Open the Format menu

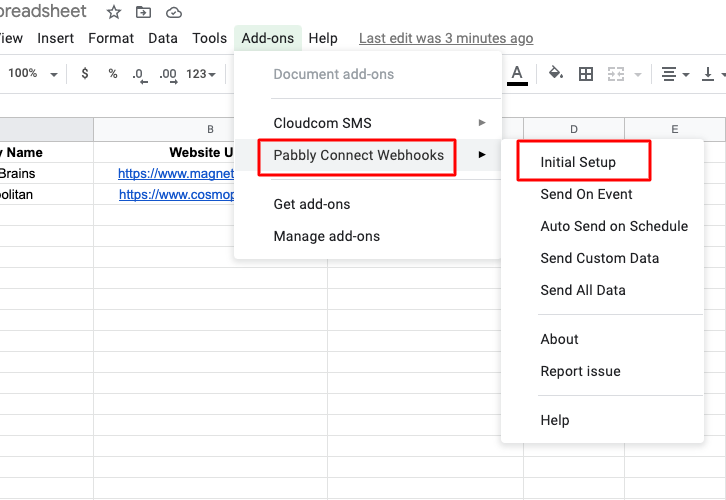[x=111, y=38]
